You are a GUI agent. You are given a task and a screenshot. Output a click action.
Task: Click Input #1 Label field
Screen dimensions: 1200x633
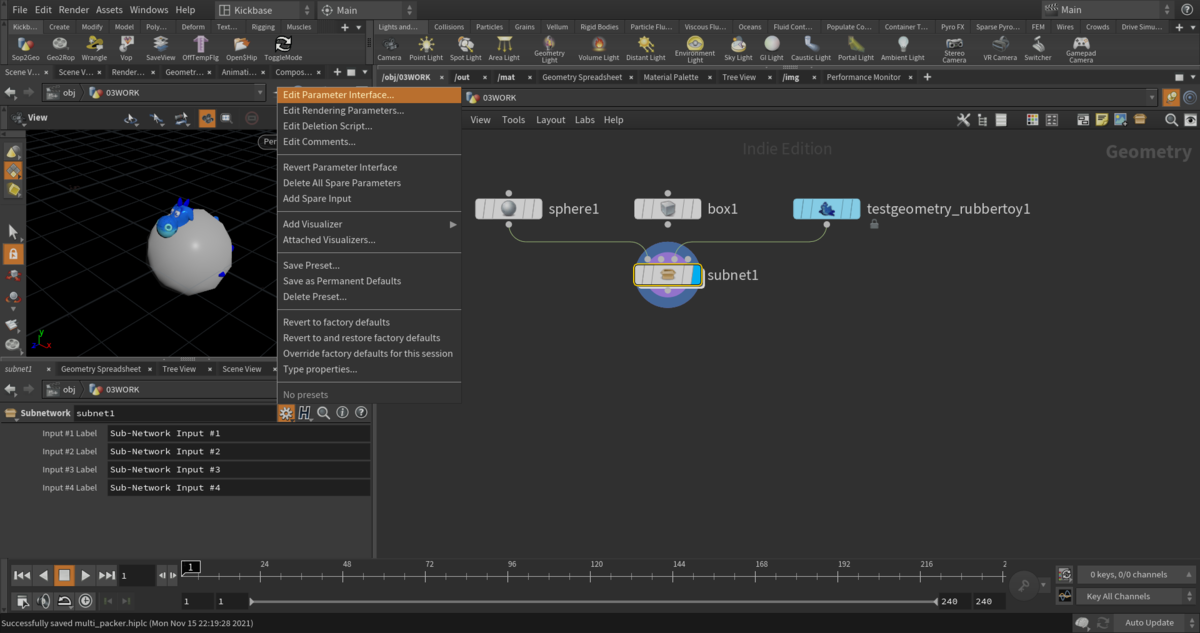pyautogui.click(x=238, y=434)
